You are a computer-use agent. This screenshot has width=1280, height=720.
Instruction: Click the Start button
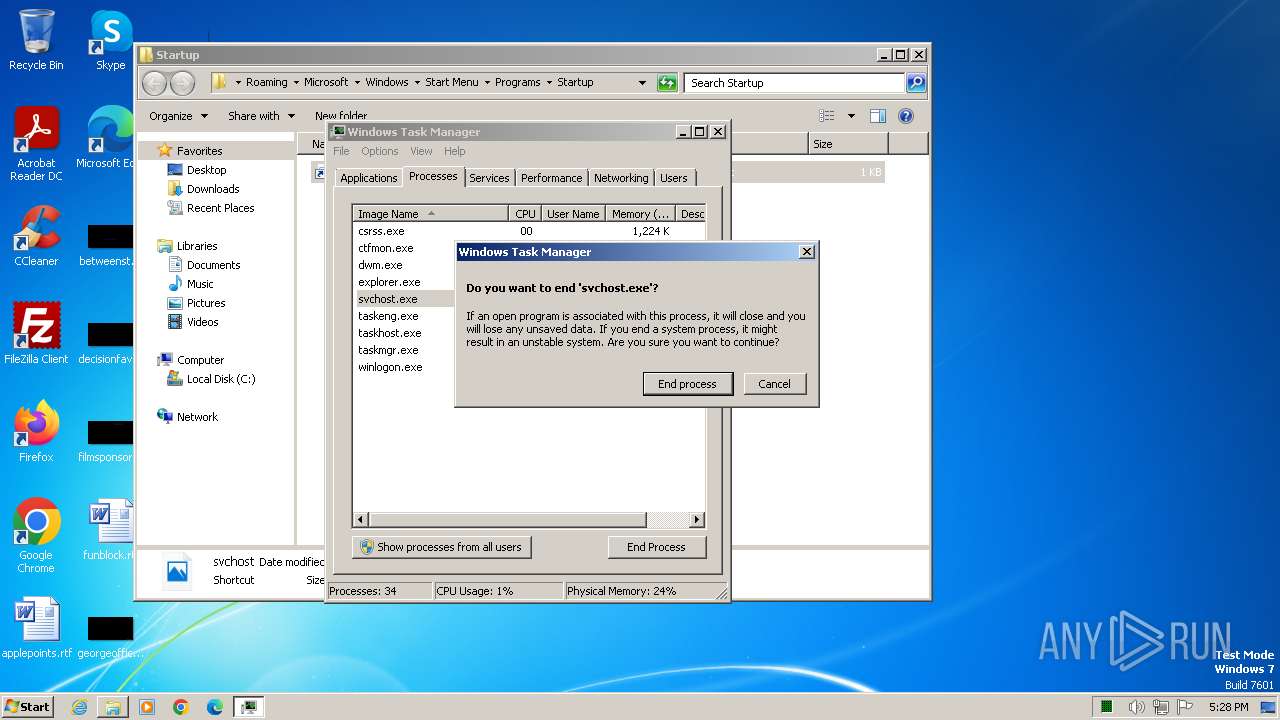point(27,707)
